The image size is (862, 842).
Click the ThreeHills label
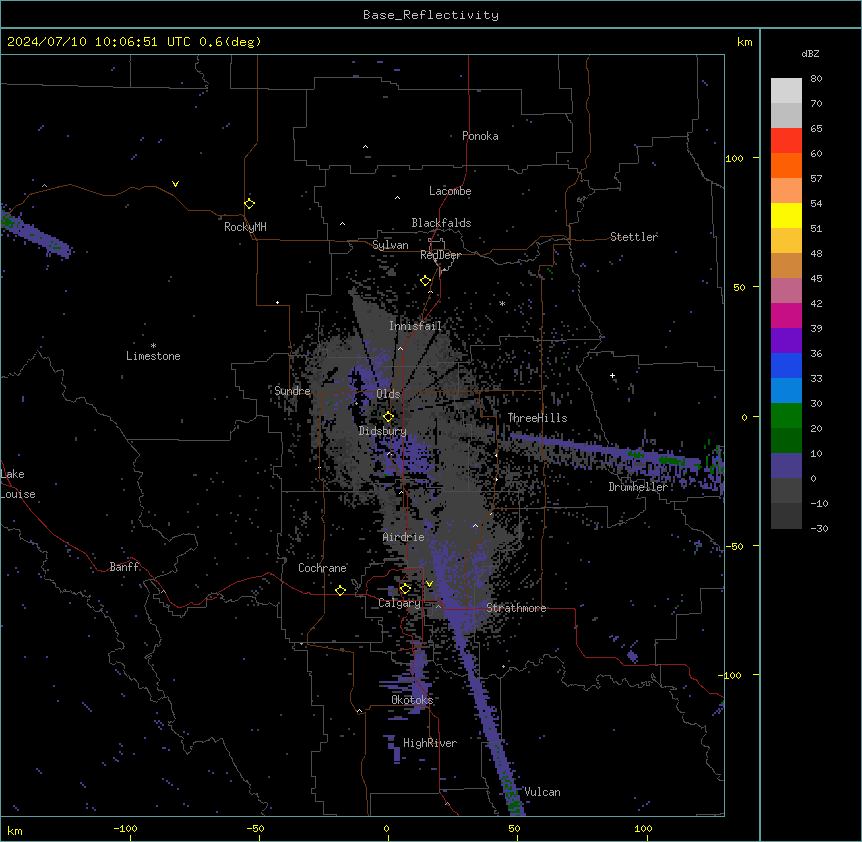(538, 418)
